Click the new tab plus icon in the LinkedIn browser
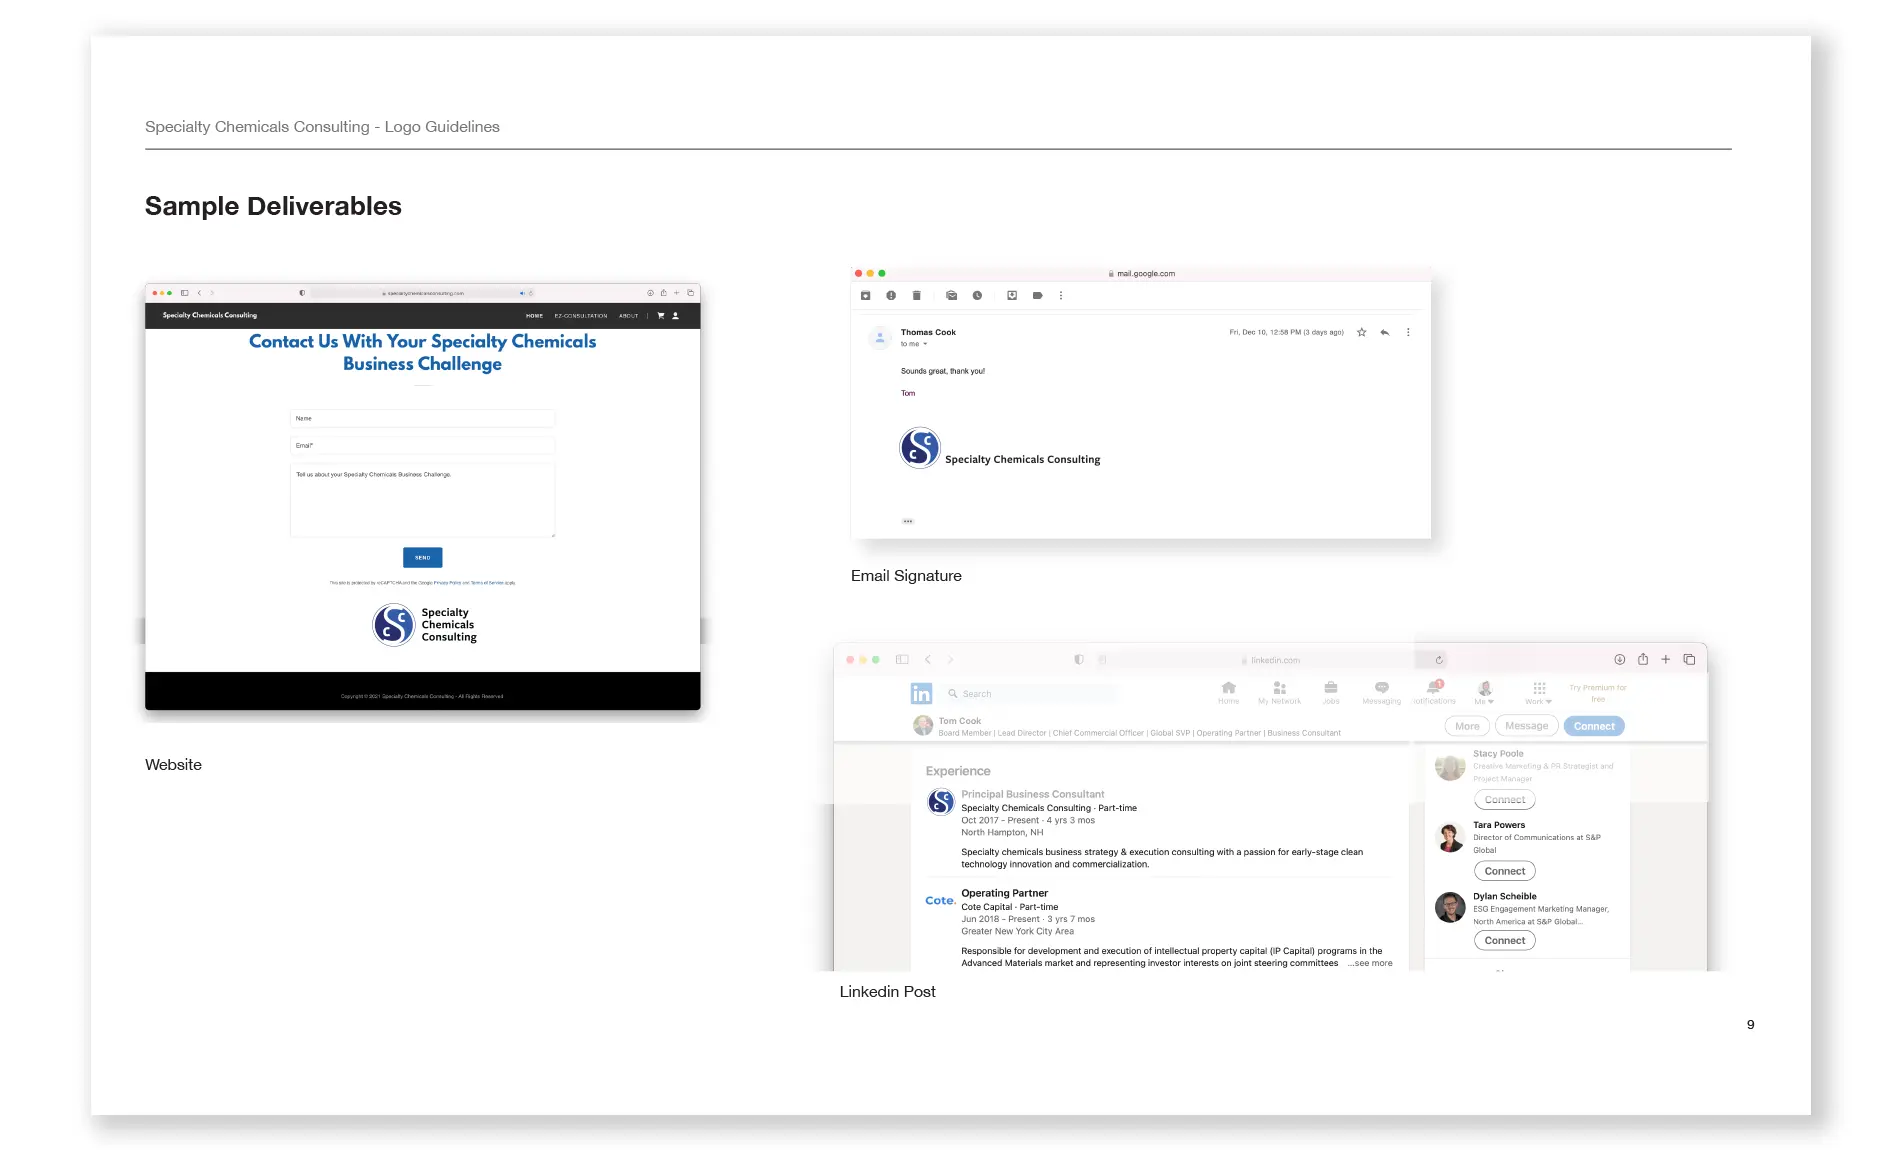 [x=1666, y=659]
